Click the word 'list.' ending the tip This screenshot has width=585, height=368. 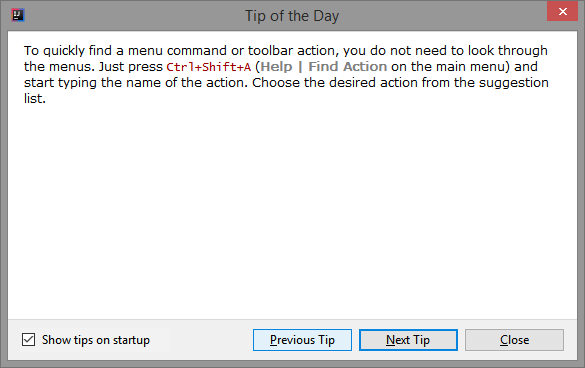(35, 99)
